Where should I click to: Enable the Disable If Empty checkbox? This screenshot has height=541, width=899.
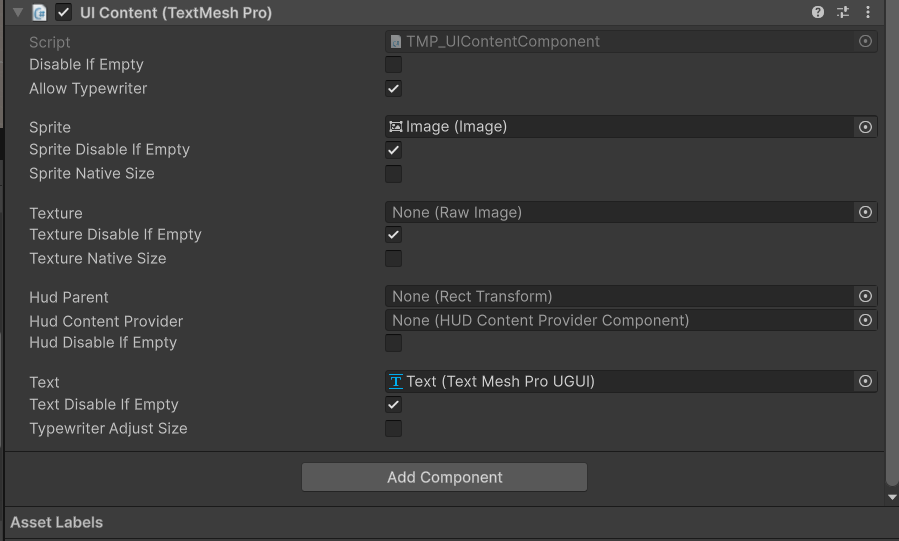coord(394,65)
